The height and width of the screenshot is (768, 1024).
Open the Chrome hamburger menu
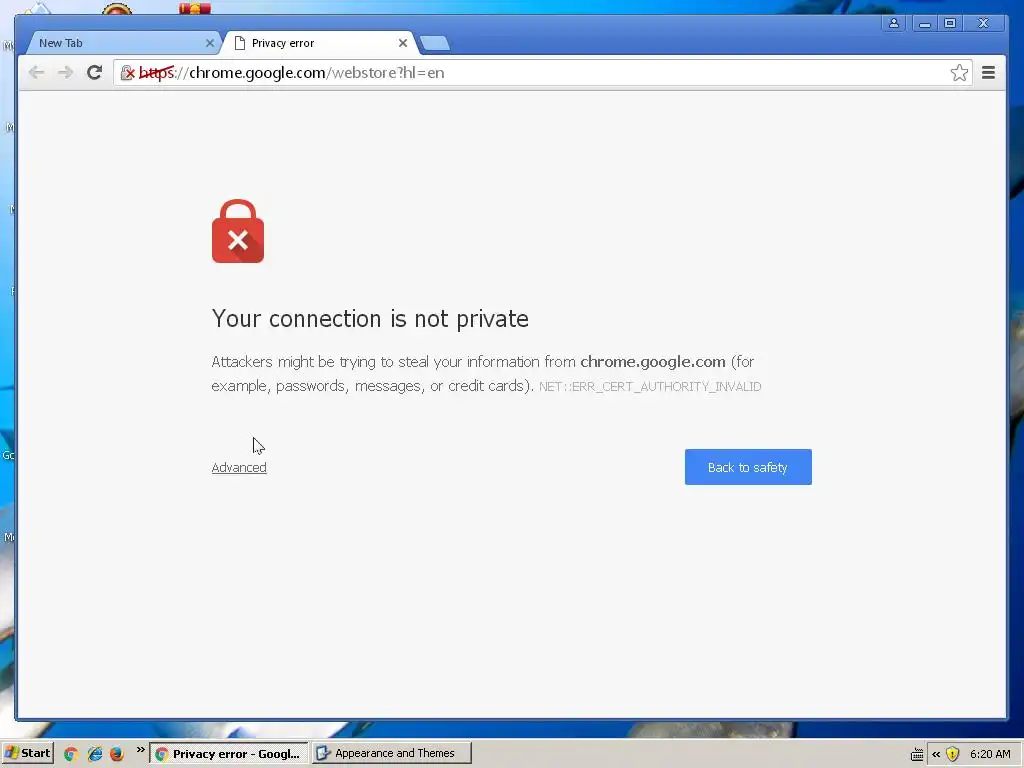coord(988,72)
